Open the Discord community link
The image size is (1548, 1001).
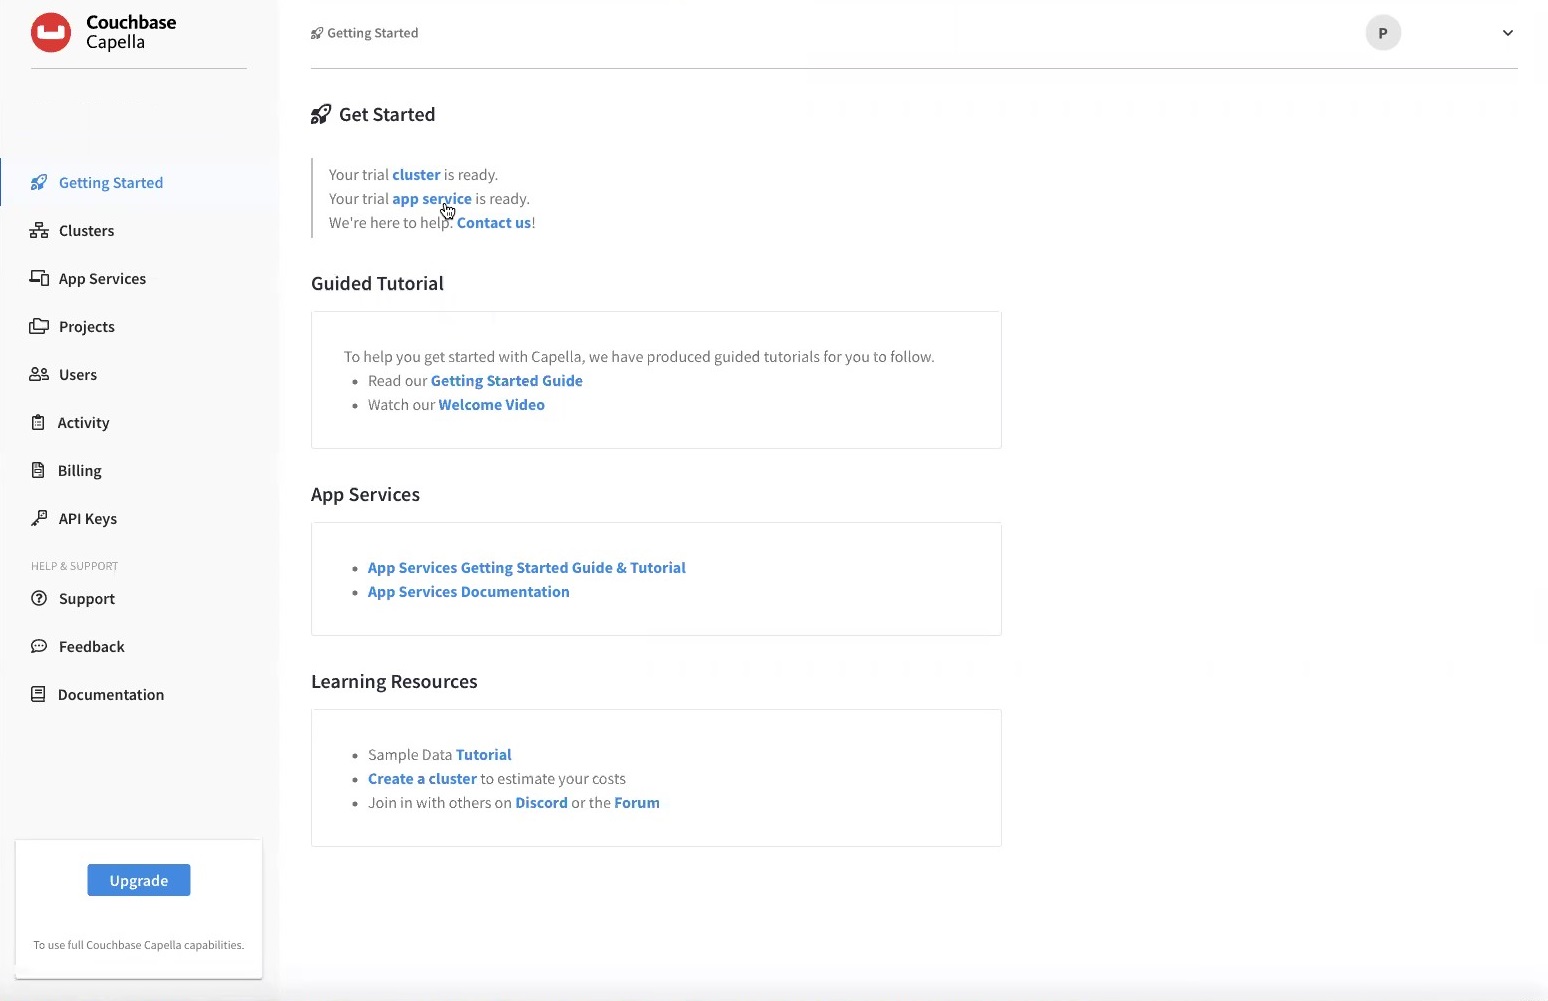coord(541,803)
